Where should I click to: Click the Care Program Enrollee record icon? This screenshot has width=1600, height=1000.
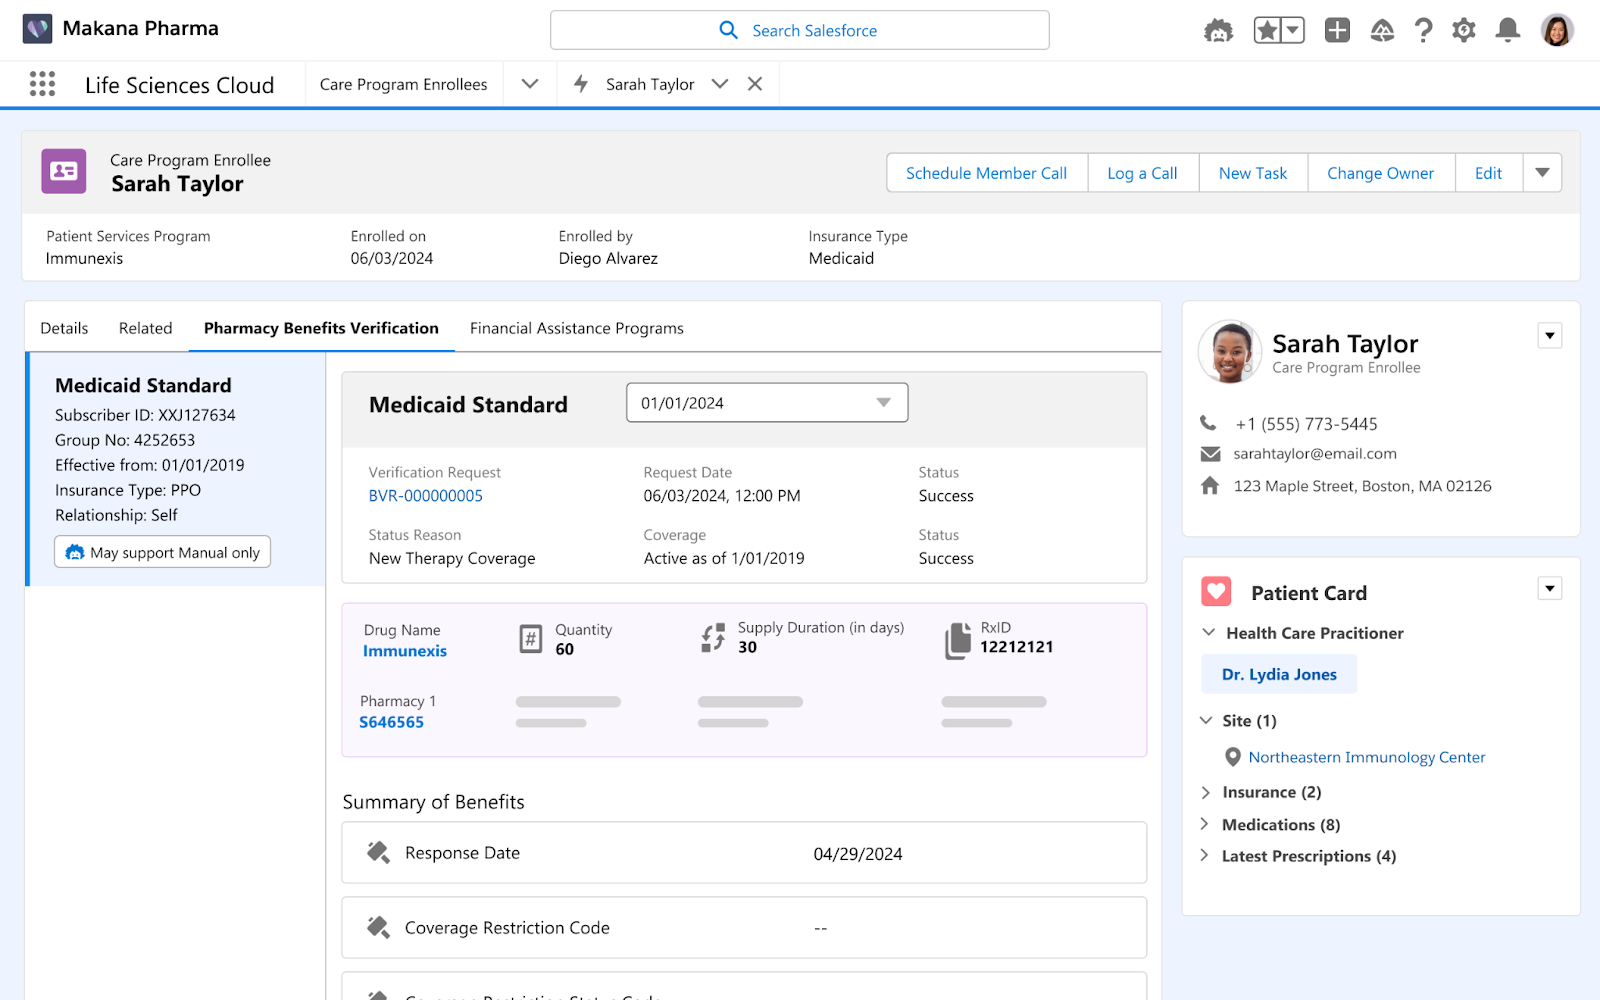point(64,171)
